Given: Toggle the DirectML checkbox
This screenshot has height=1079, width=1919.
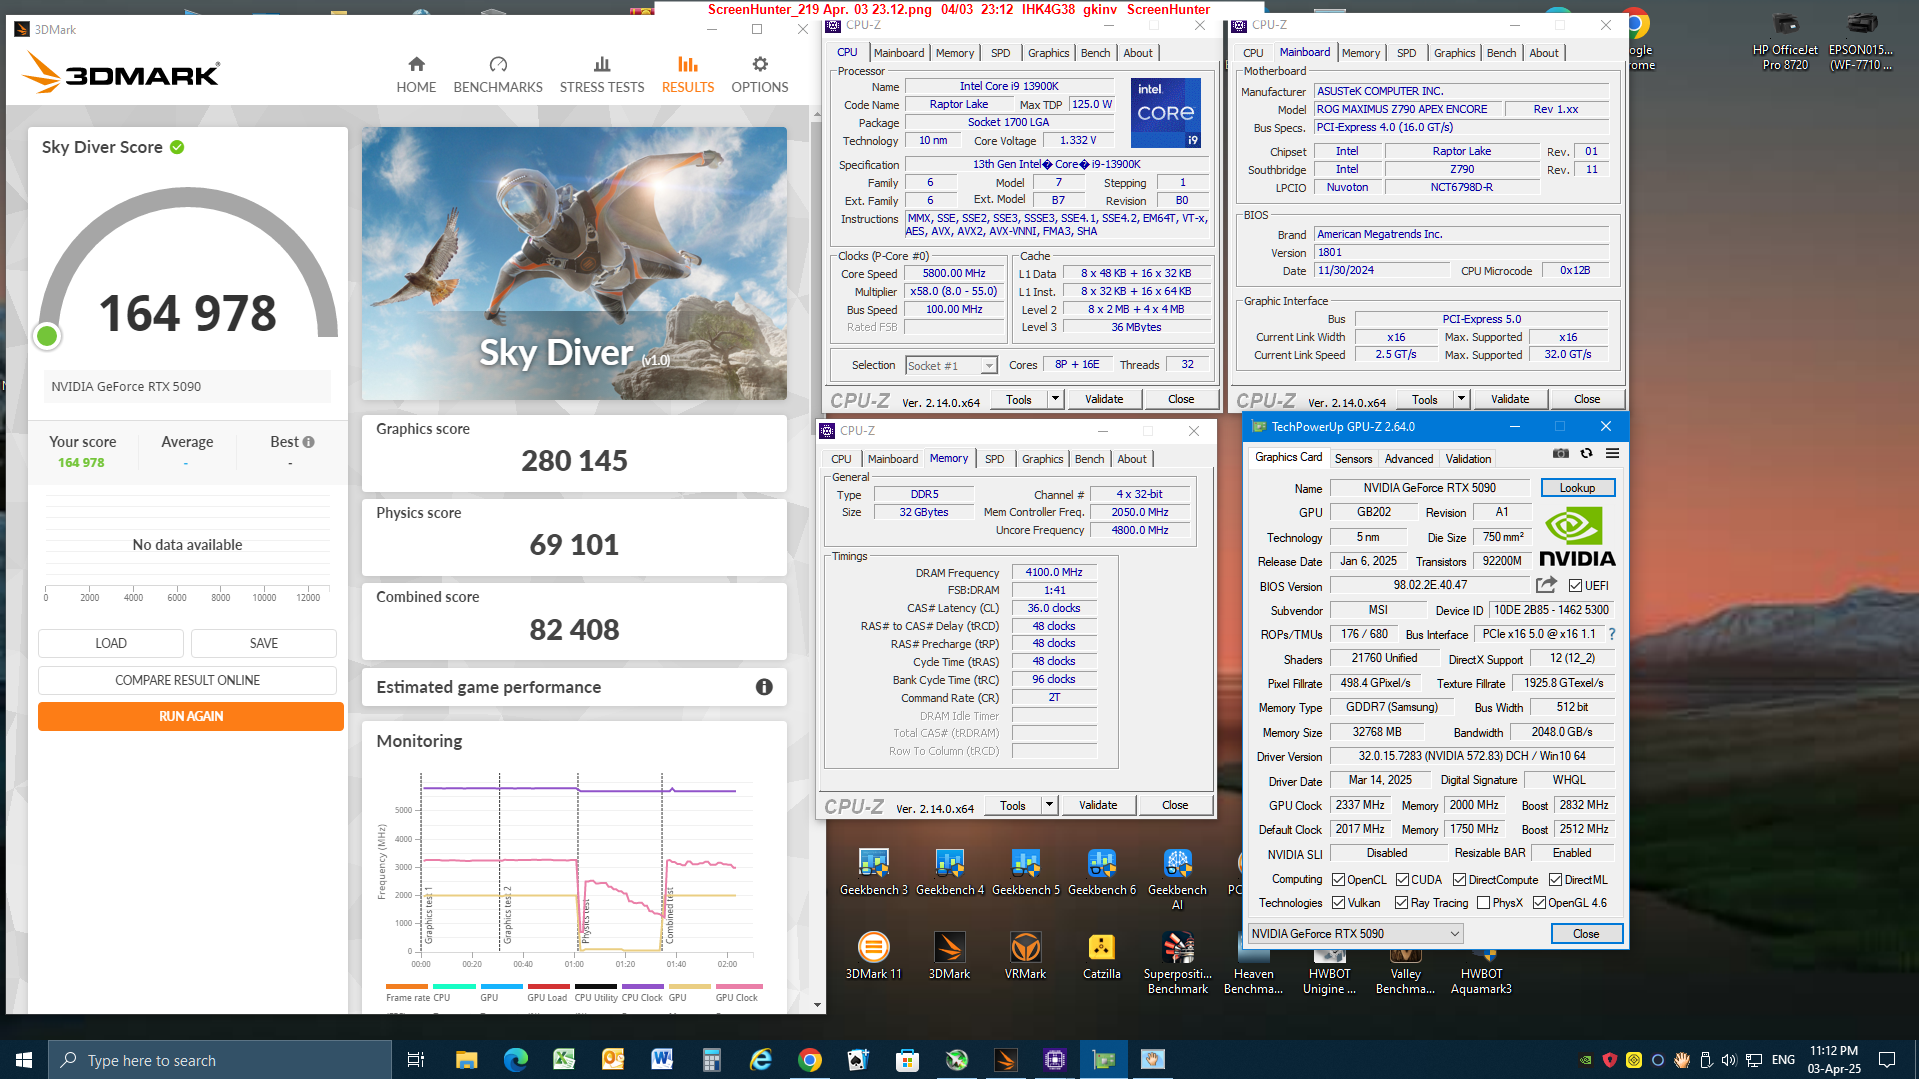Looking at the screenshot, I should (x=1555, y=880).
